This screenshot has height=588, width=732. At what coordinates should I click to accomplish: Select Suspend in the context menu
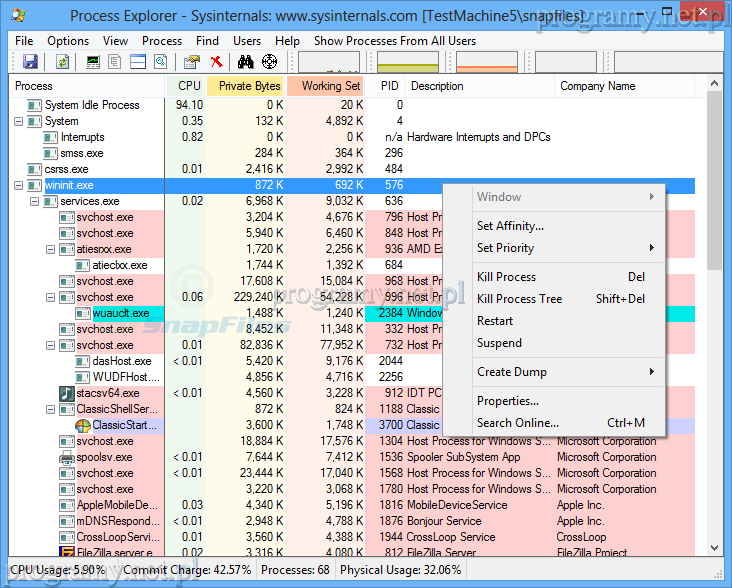pos(499,343)
